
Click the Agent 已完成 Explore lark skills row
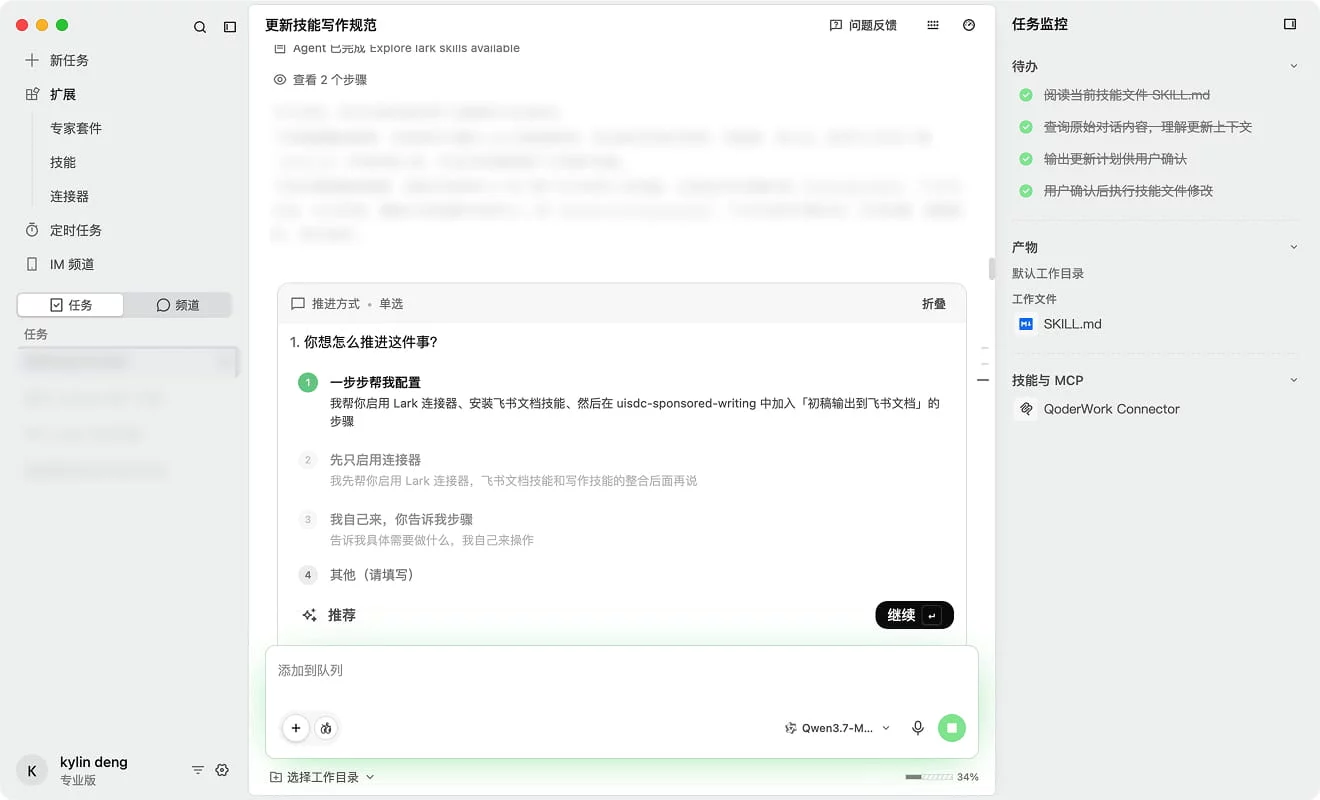[x=397, y=48]
